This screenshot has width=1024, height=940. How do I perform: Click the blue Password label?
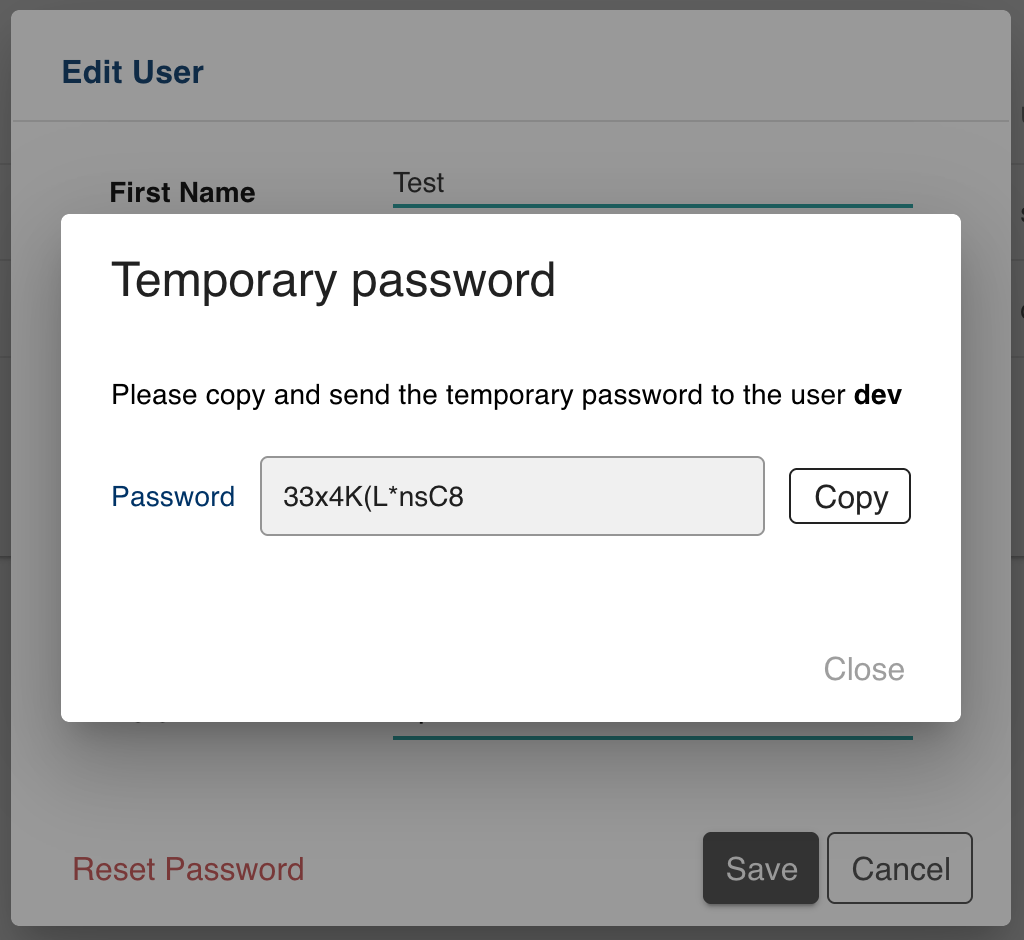click(172, 496)
